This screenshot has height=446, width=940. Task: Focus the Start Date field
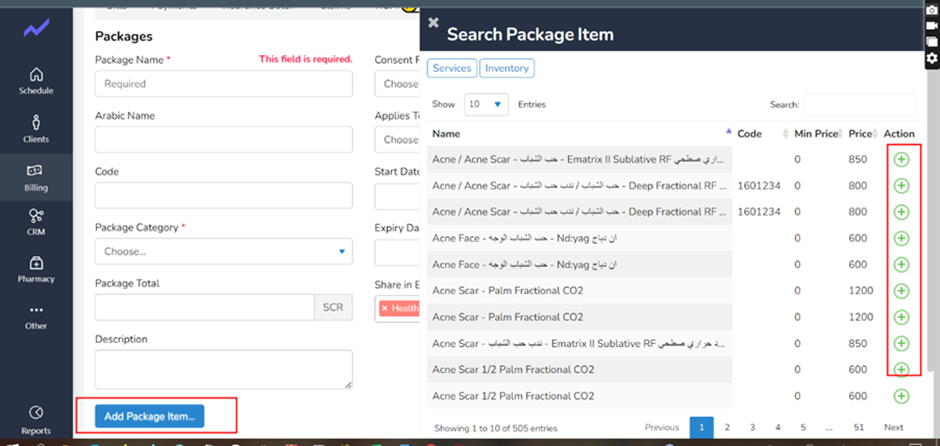(x=397, y=196)
